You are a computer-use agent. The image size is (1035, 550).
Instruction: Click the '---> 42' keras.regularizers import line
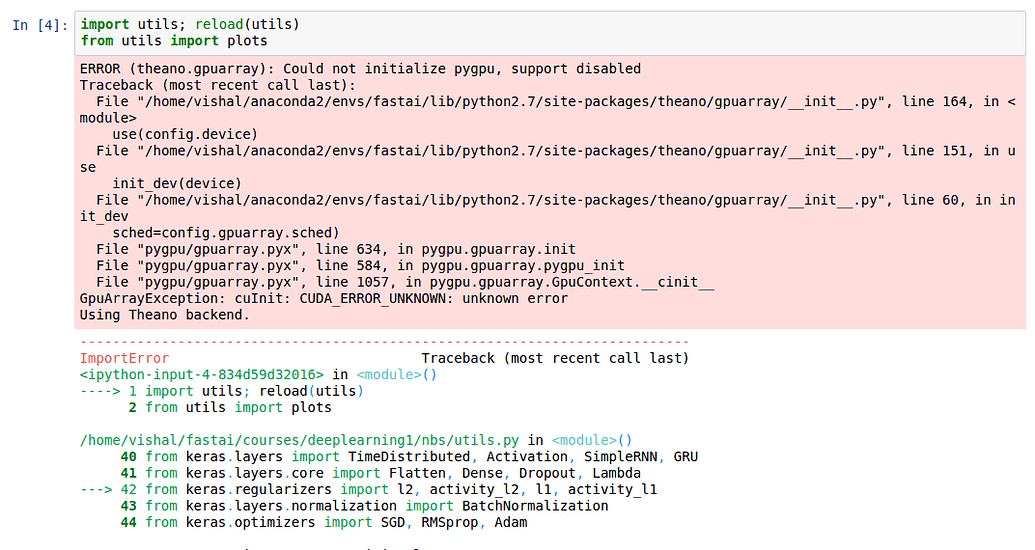point(368,489)
